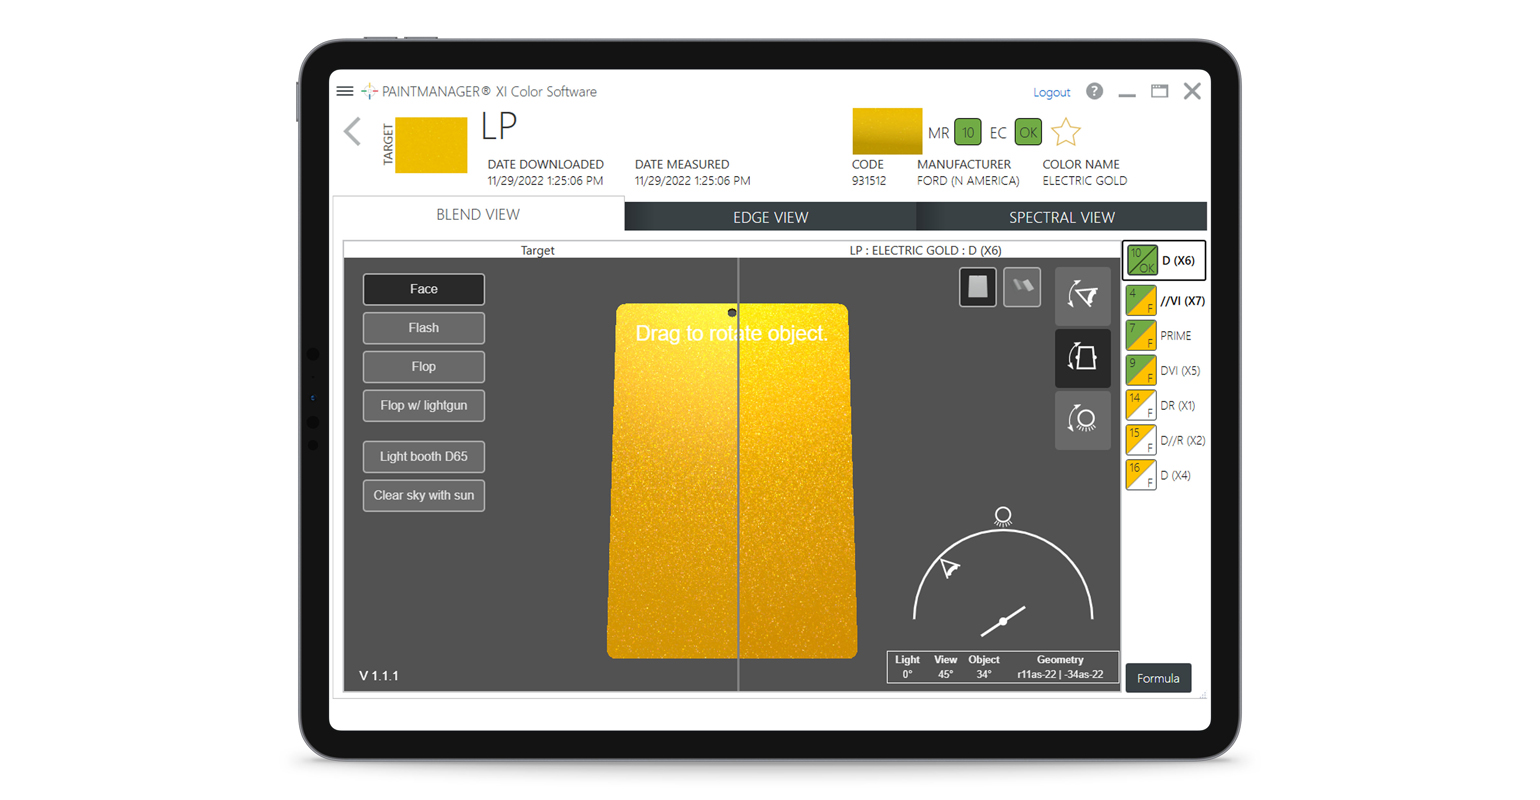The width and height of the screenshot is (1540, 800).
Task: Enable the Flash viewing angle
Action: click(423, 328)
